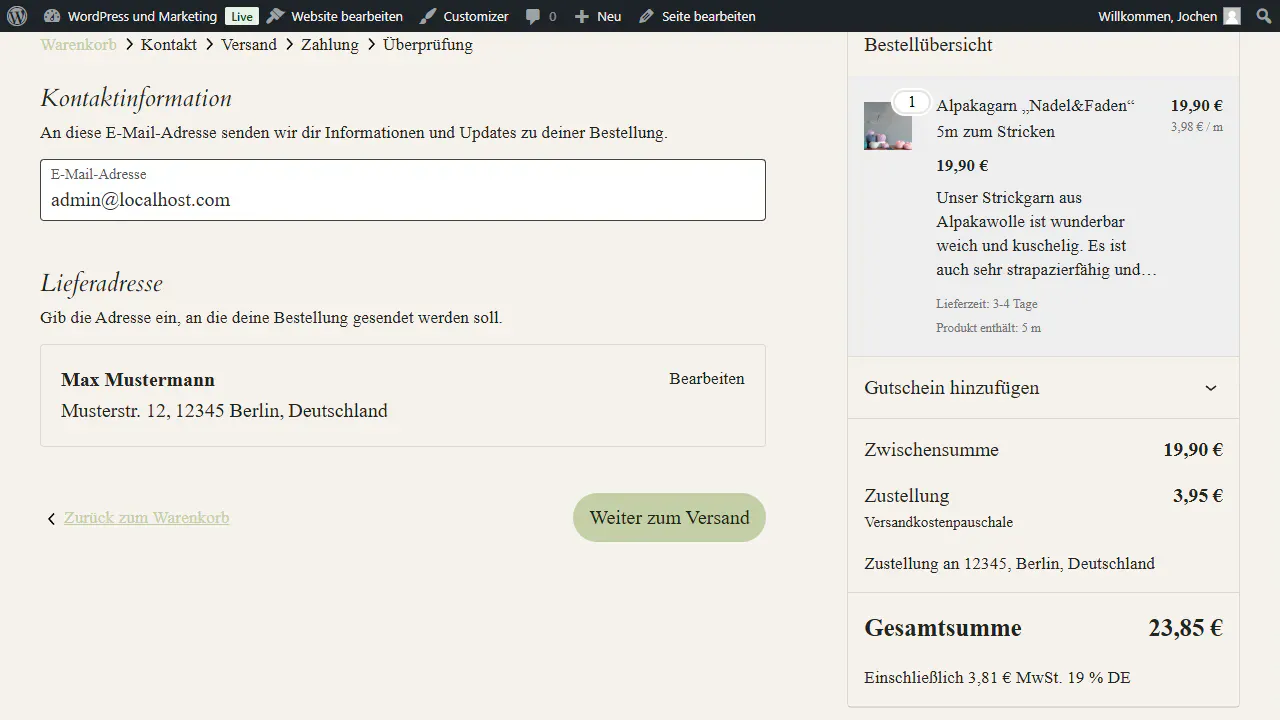
Task: Click the Lieferadresse heading
Action: (101, 283)
